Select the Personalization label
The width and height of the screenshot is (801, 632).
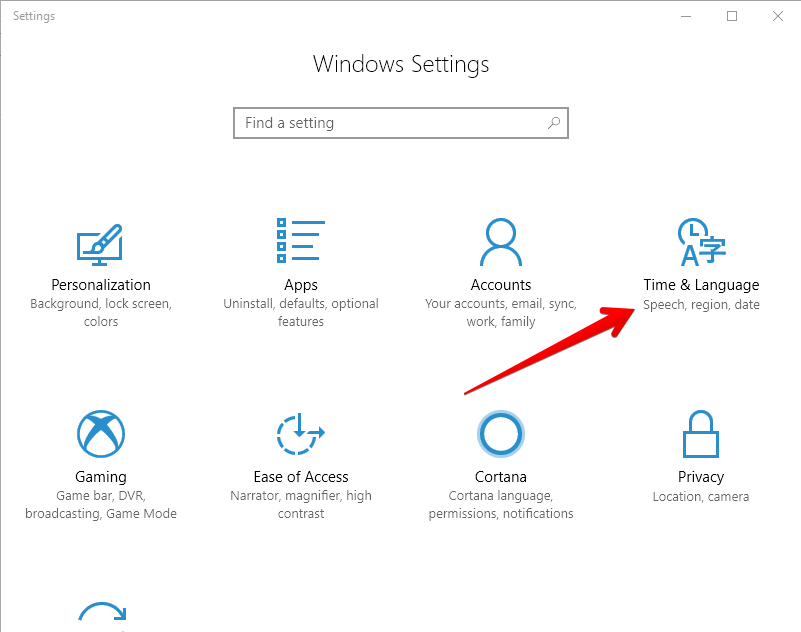101,285
